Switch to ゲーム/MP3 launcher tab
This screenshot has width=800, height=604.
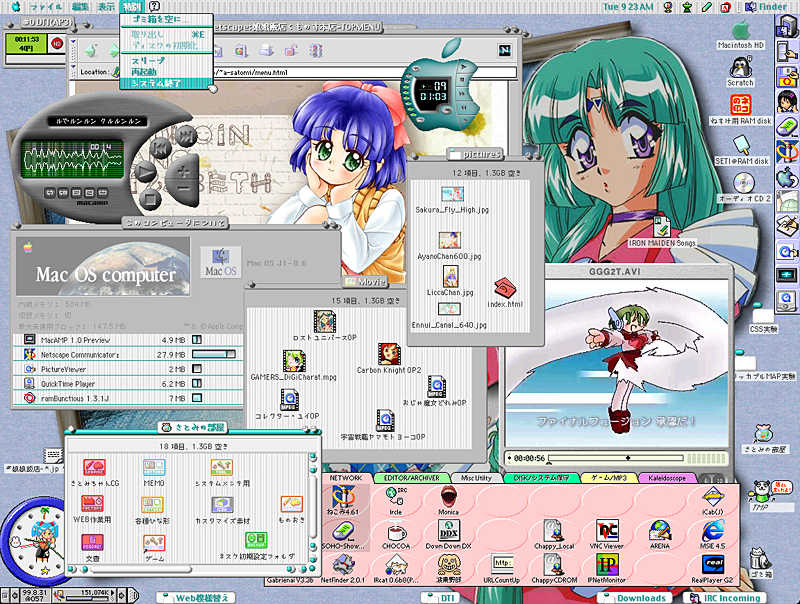pos(609,478)
